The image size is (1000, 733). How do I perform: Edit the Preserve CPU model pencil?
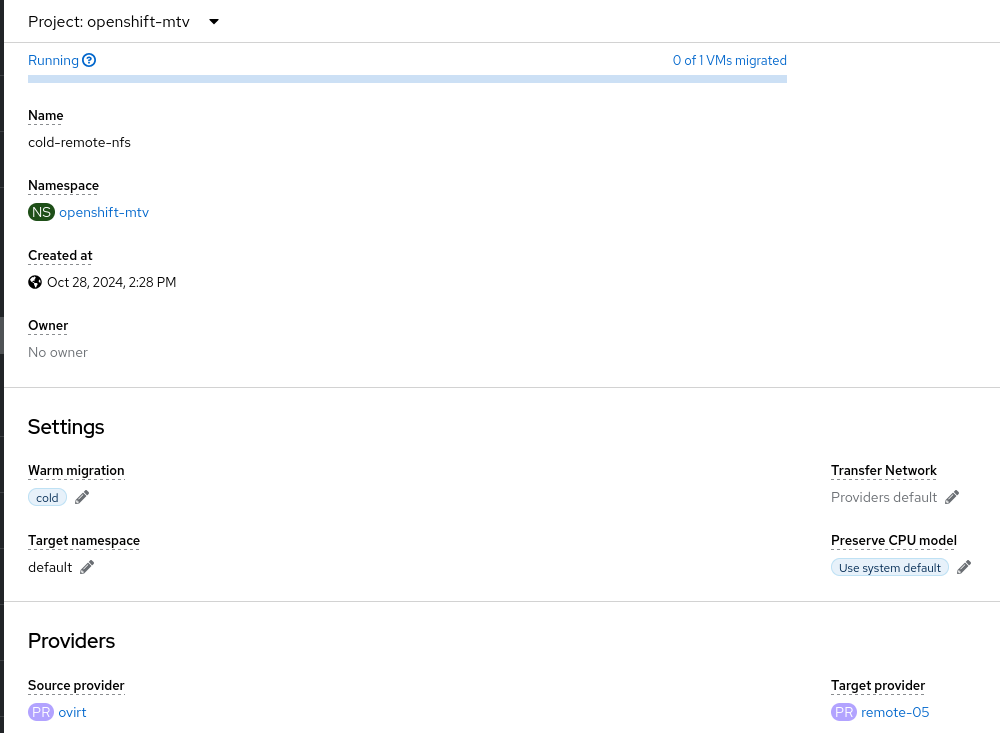(x=964, y=567)
